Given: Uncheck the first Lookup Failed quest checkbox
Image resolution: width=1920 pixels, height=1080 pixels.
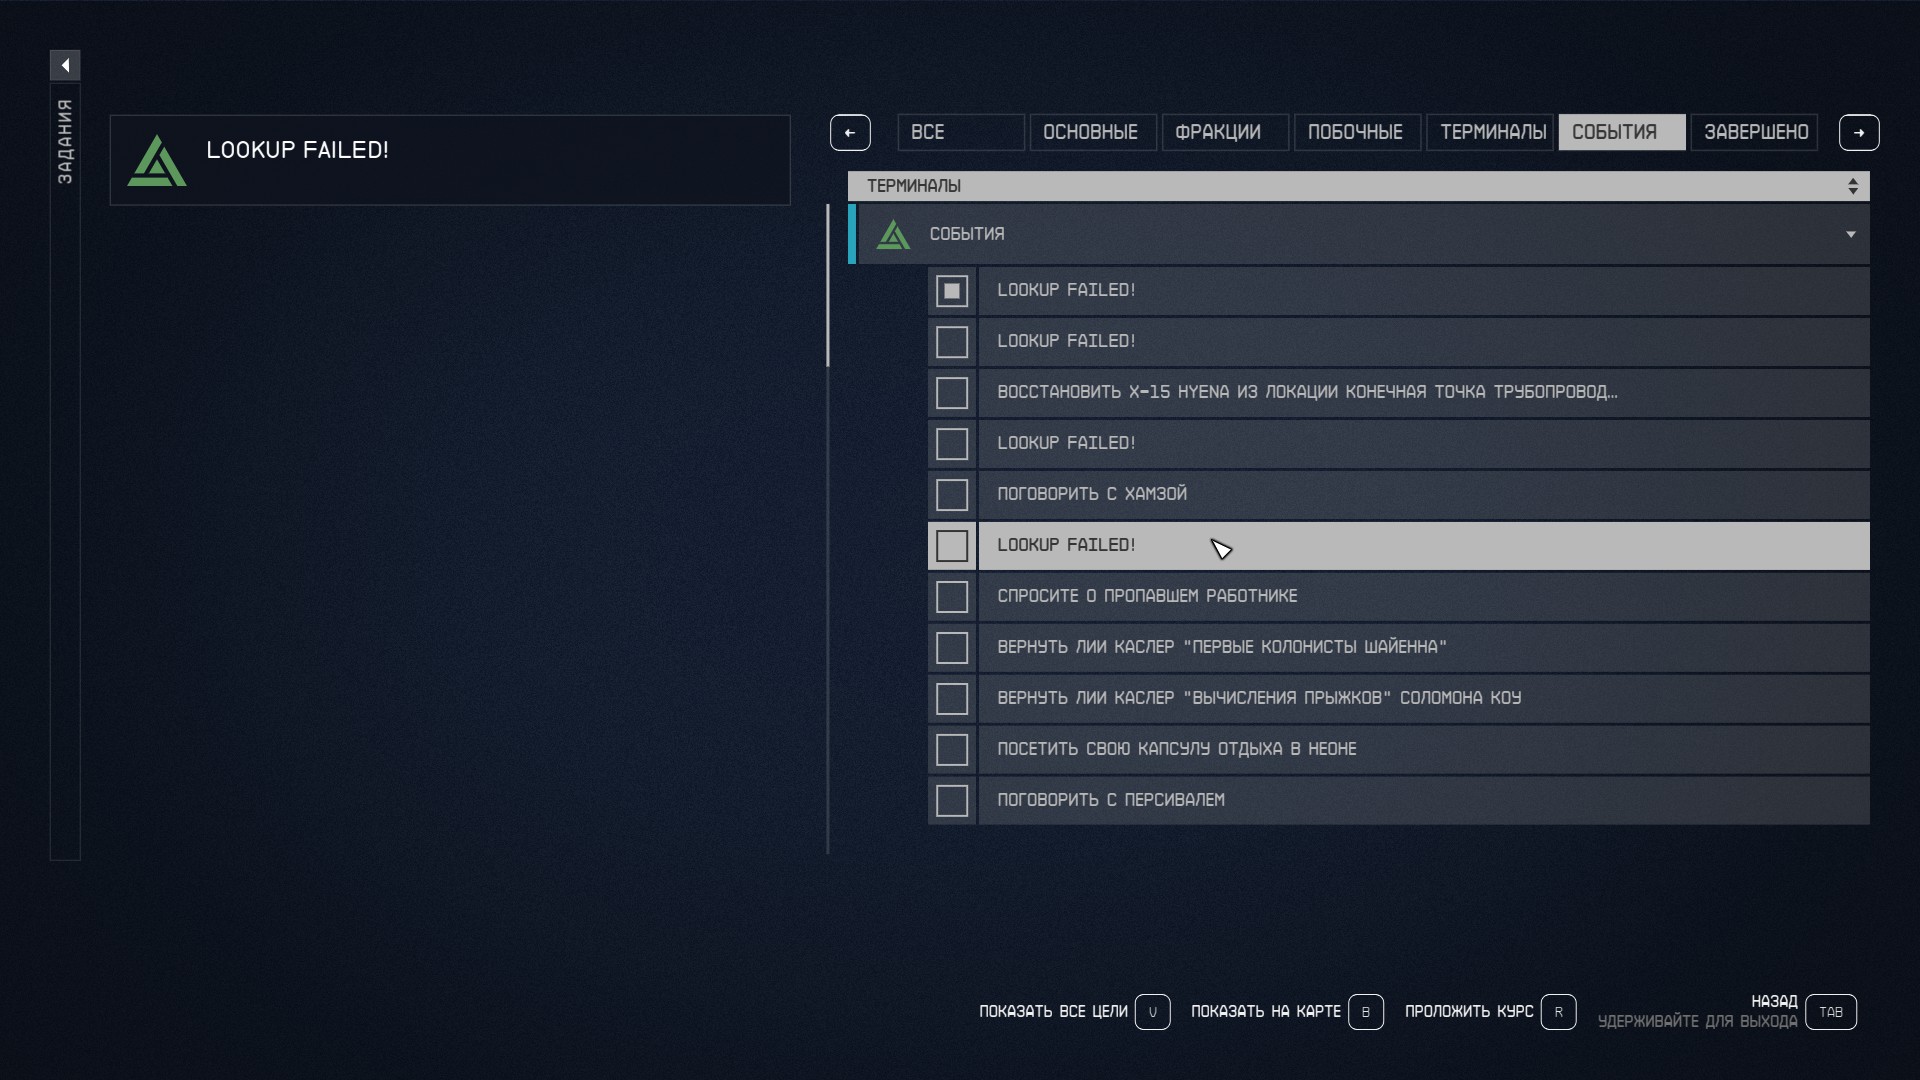Looking at the screenshot, I should click(952, 291).
